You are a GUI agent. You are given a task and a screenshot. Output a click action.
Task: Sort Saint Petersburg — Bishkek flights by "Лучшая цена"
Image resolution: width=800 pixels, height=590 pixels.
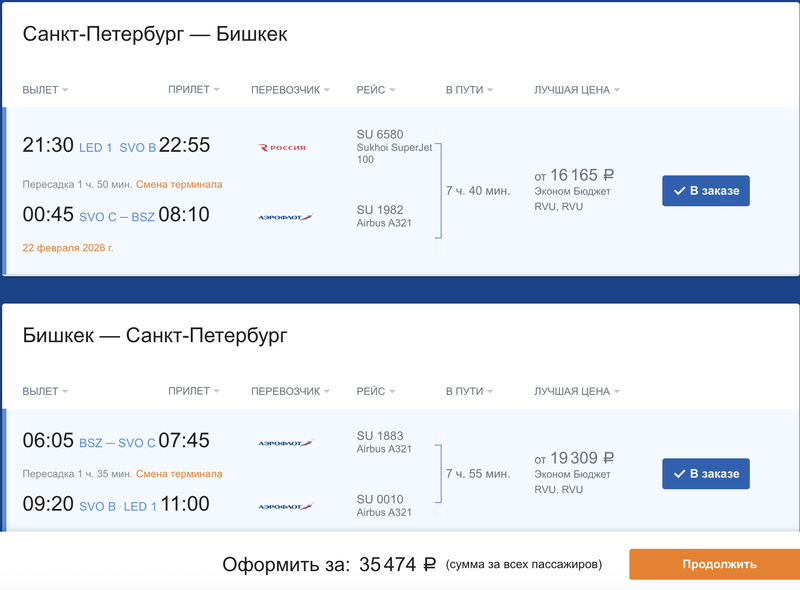[577, 90]
